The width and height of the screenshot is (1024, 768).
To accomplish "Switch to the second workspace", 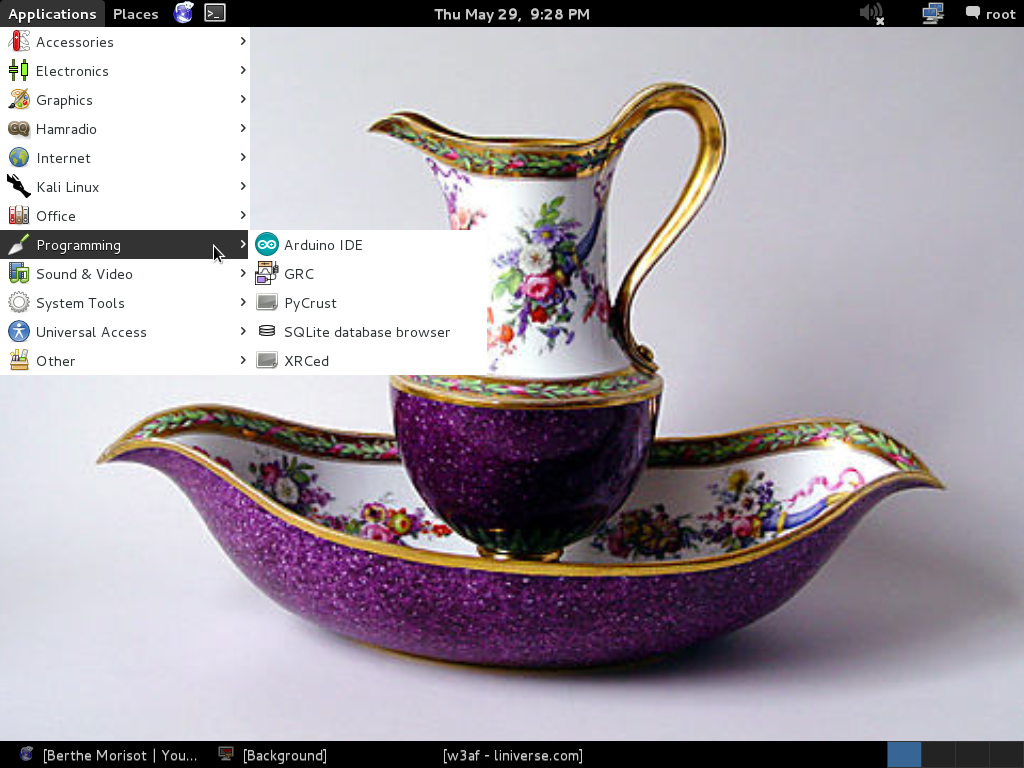I will tap(938, 755).
